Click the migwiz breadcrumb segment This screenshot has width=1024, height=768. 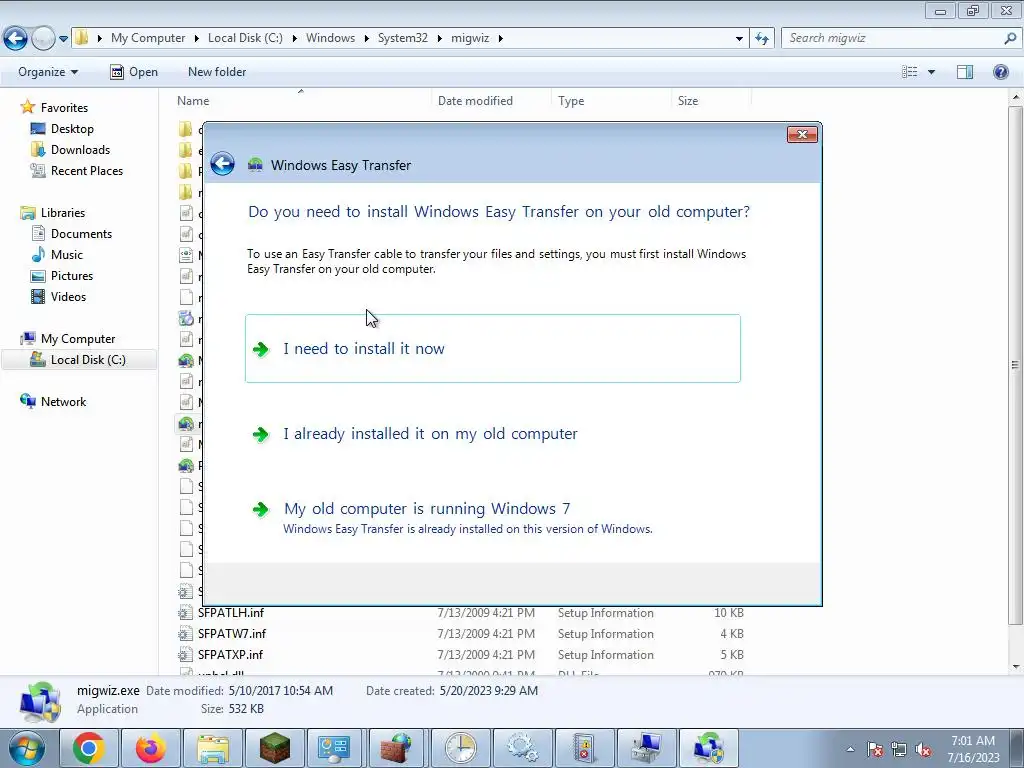click(x=470, y=38)
